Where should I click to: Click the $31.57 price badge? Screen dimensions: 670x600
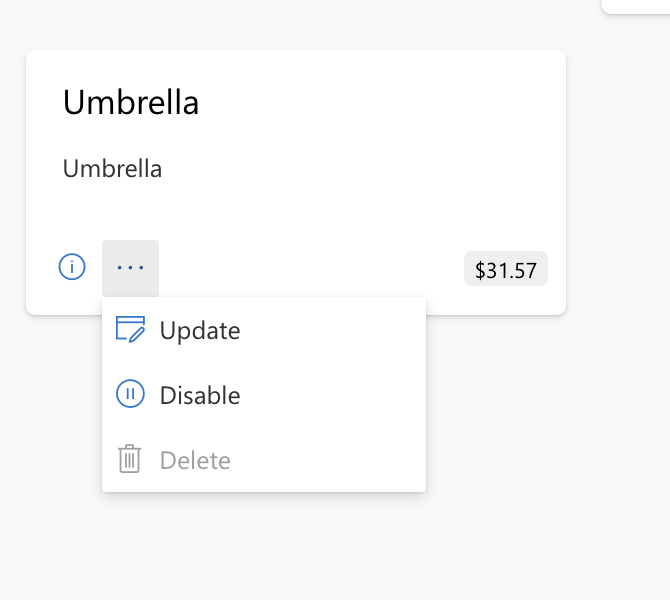point(506,270)
